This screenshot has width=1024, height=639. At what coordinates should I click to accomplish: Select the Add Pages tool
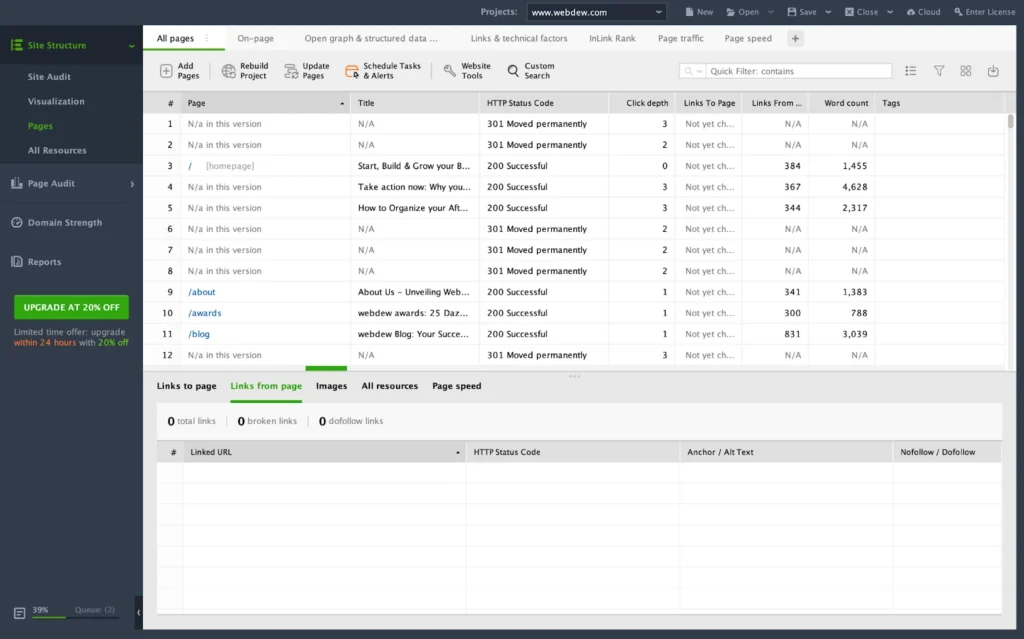click(180, 72)
